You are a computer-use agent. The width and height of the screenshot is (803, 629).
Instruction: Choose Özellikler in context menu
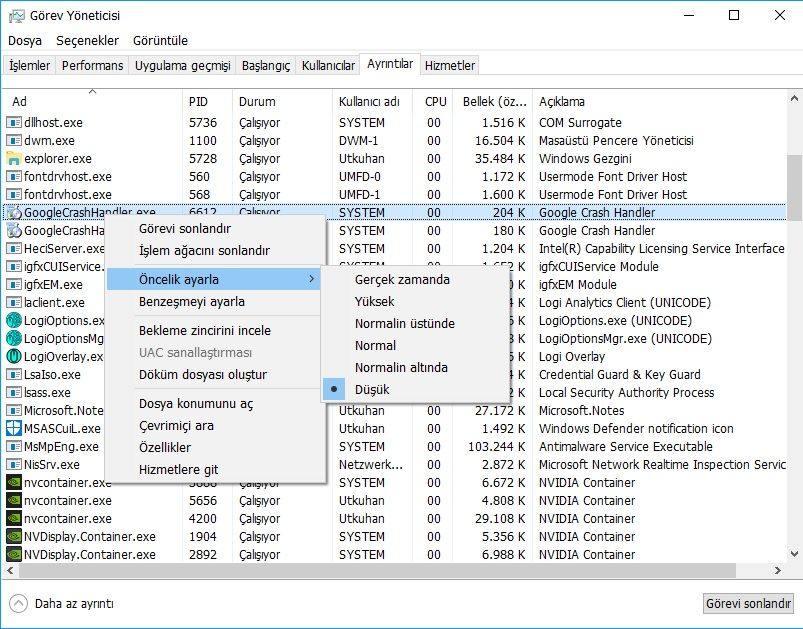tap(214, 448)
